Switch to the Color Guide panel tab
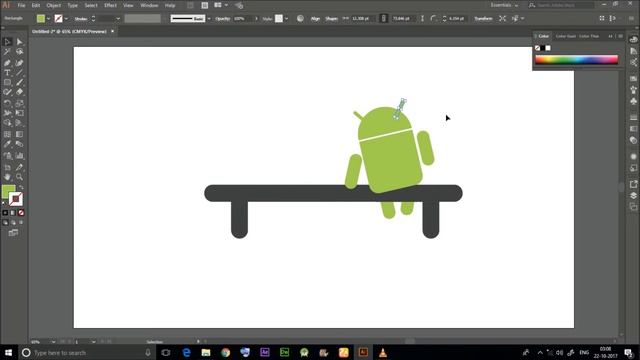This screenshot has height=360, width=640. (566, 36)
